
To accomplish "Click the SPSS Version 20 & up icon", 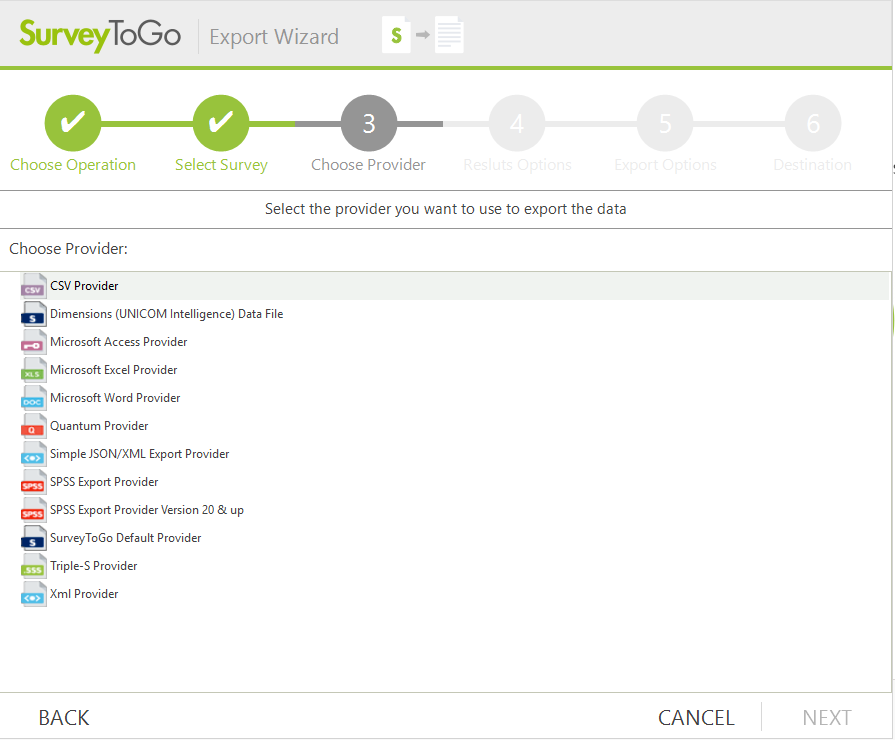I will pos(33,510).
